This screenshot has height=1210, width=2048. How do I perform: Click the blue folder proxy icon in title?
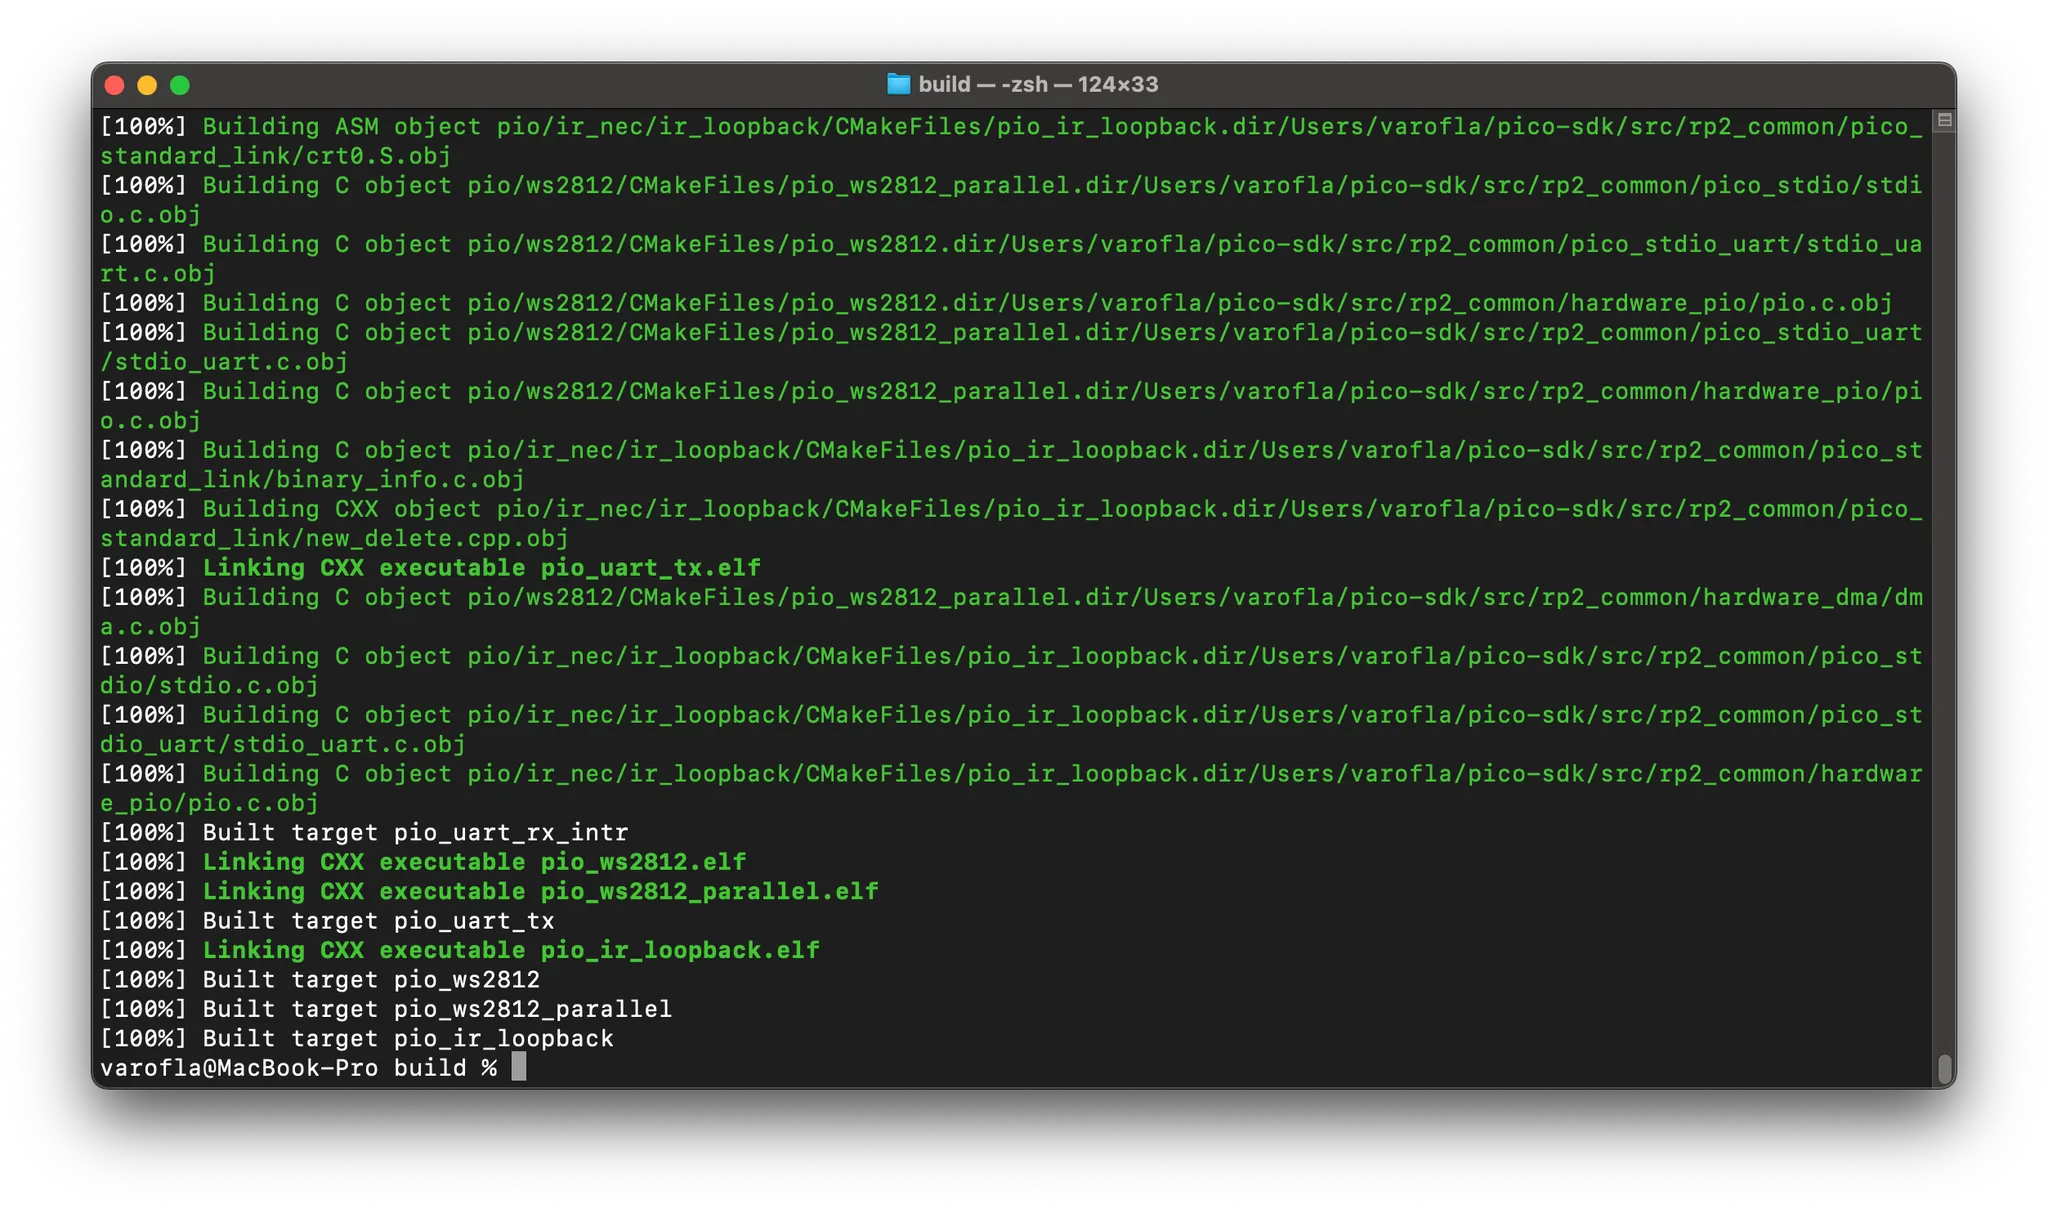pos(898,84)
